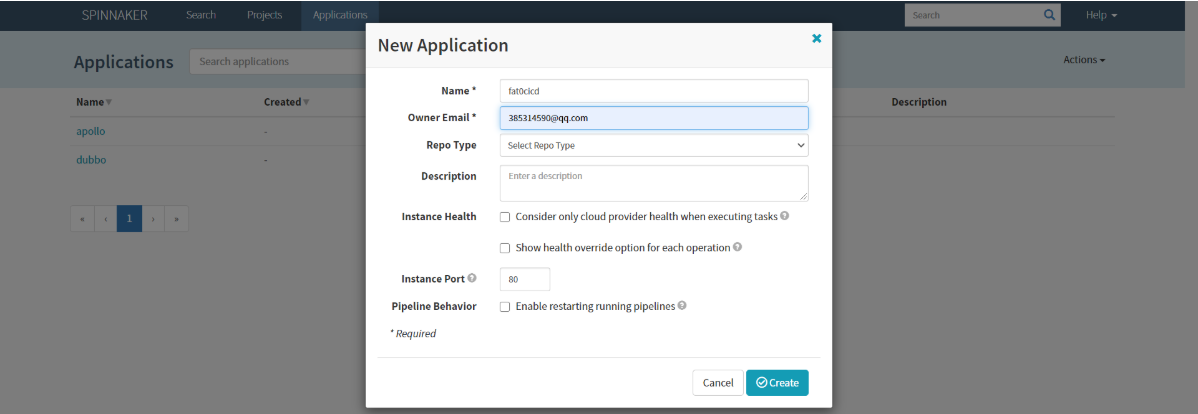Click the Create button
1198x414 pixels.
tap(777, 383)
